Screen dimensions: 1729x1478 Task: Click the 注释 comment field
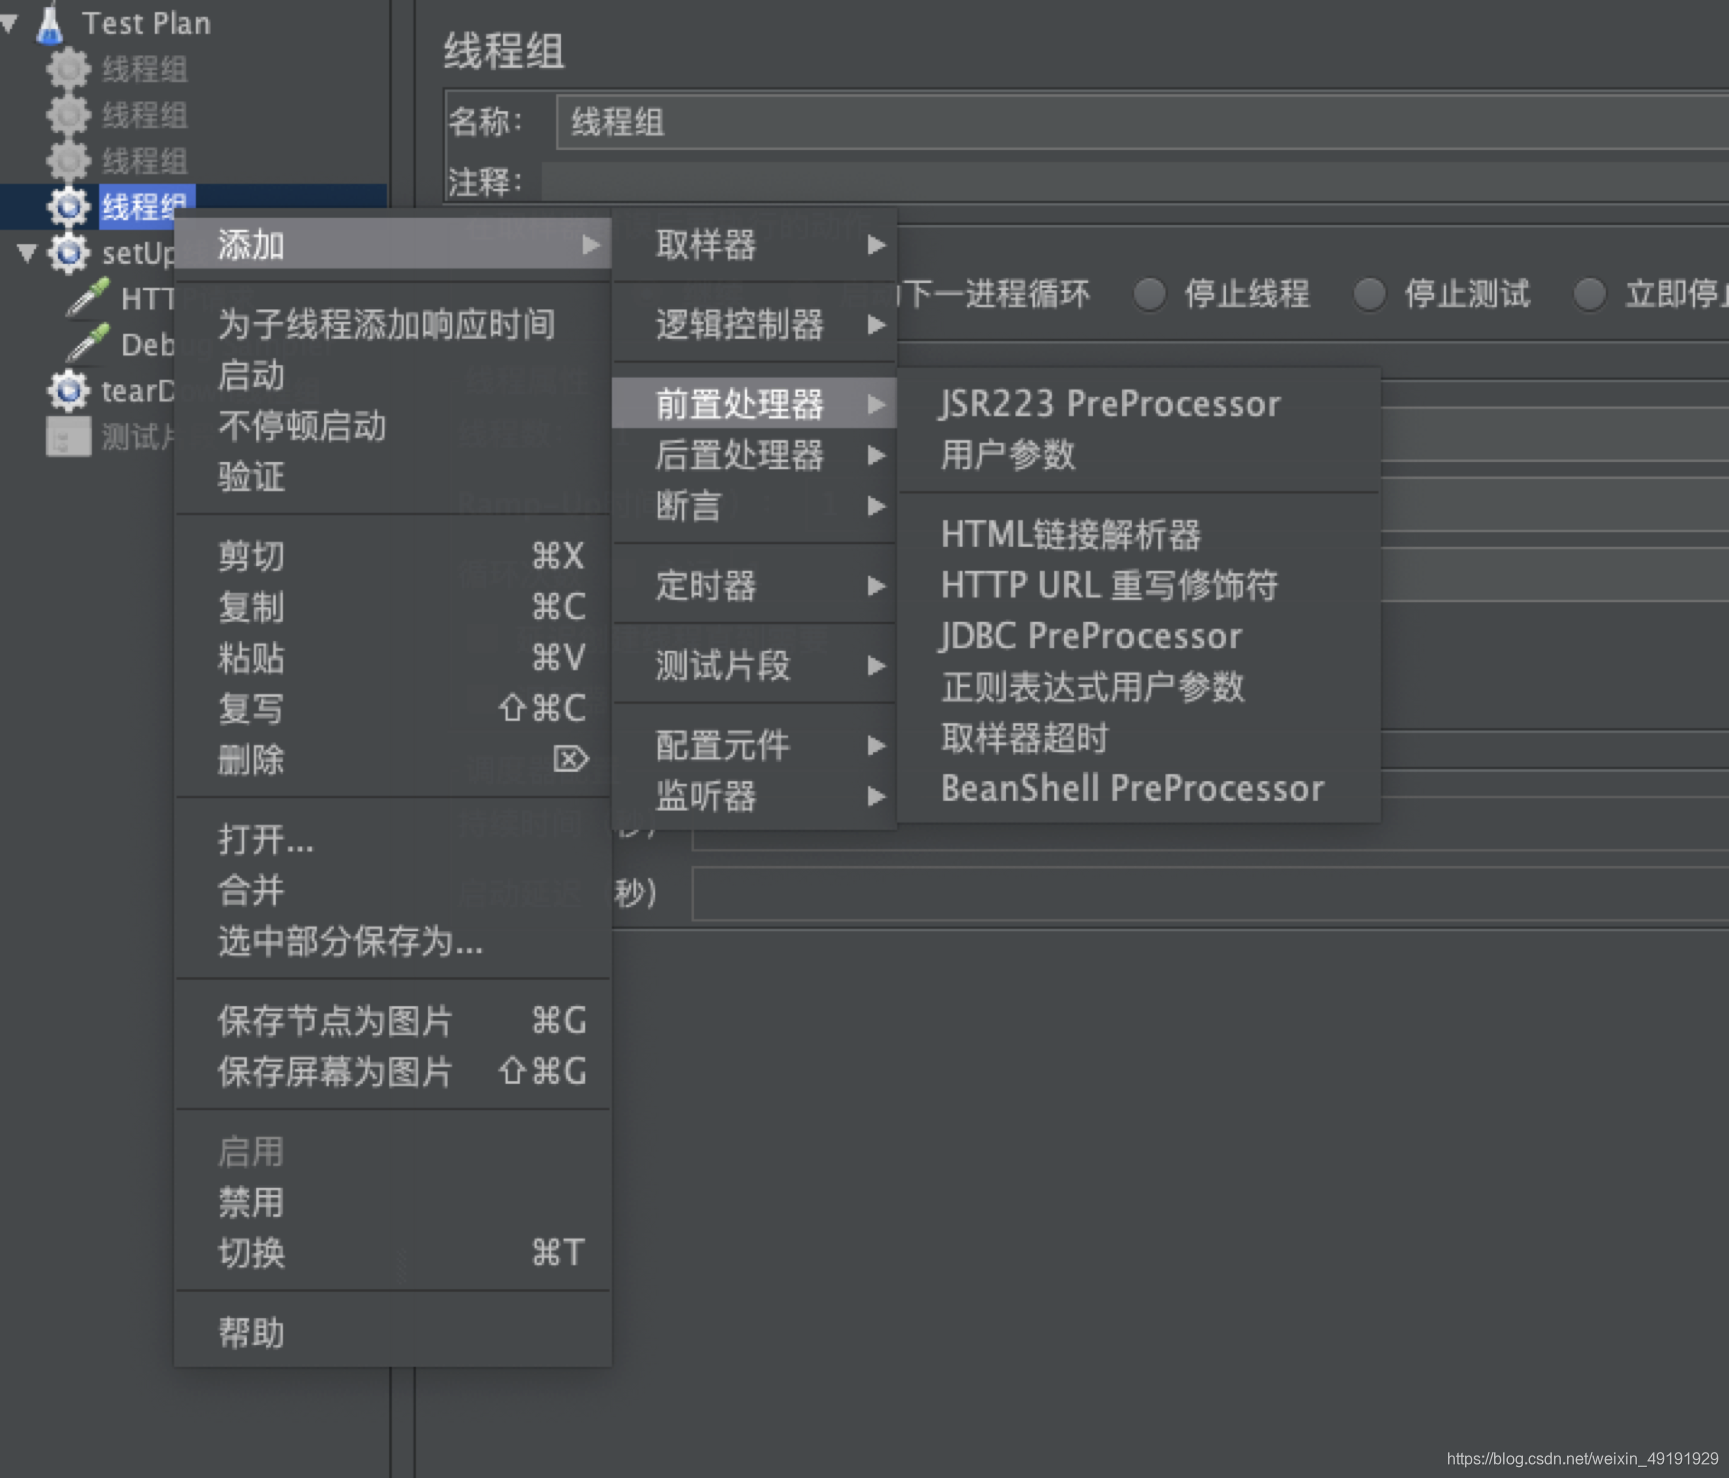click(1135, 182)
